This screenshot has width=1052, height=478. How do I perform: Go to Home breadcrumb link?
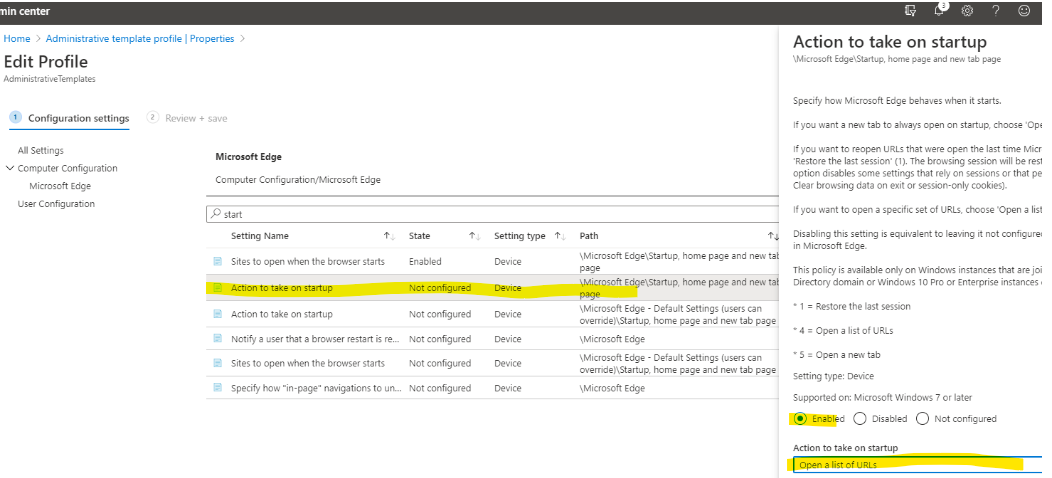pyautogui.click(x=17, y=39)
